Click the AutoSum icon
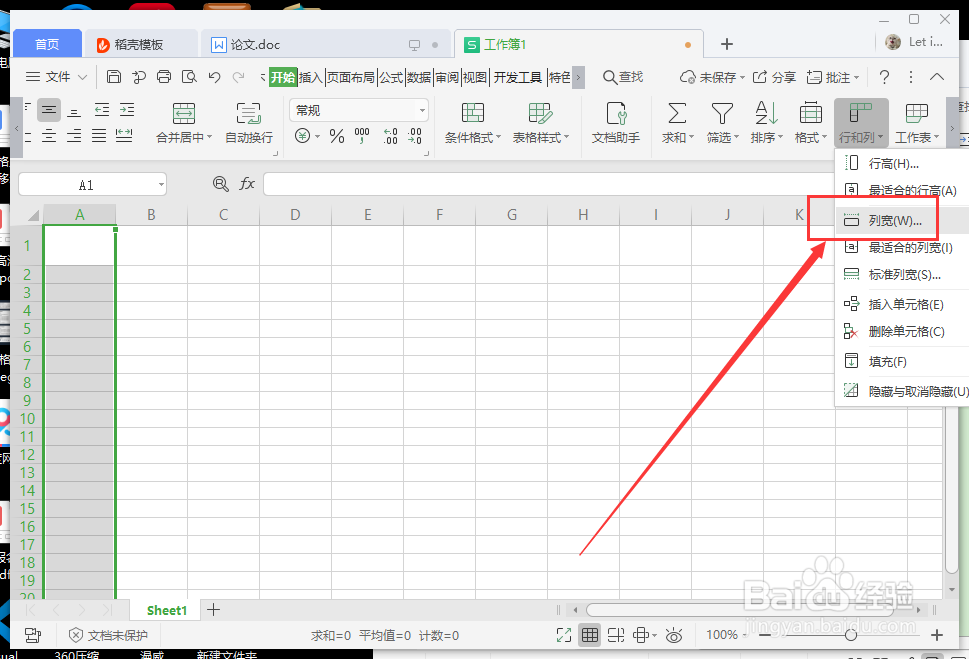Image resolution: width=969 pixels, height=659 pixels. (677, 114)
